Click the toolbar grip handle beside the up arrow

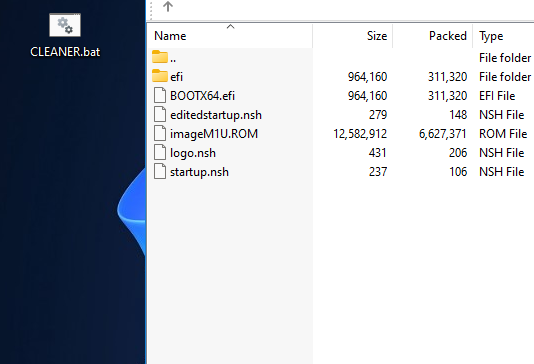151,10
